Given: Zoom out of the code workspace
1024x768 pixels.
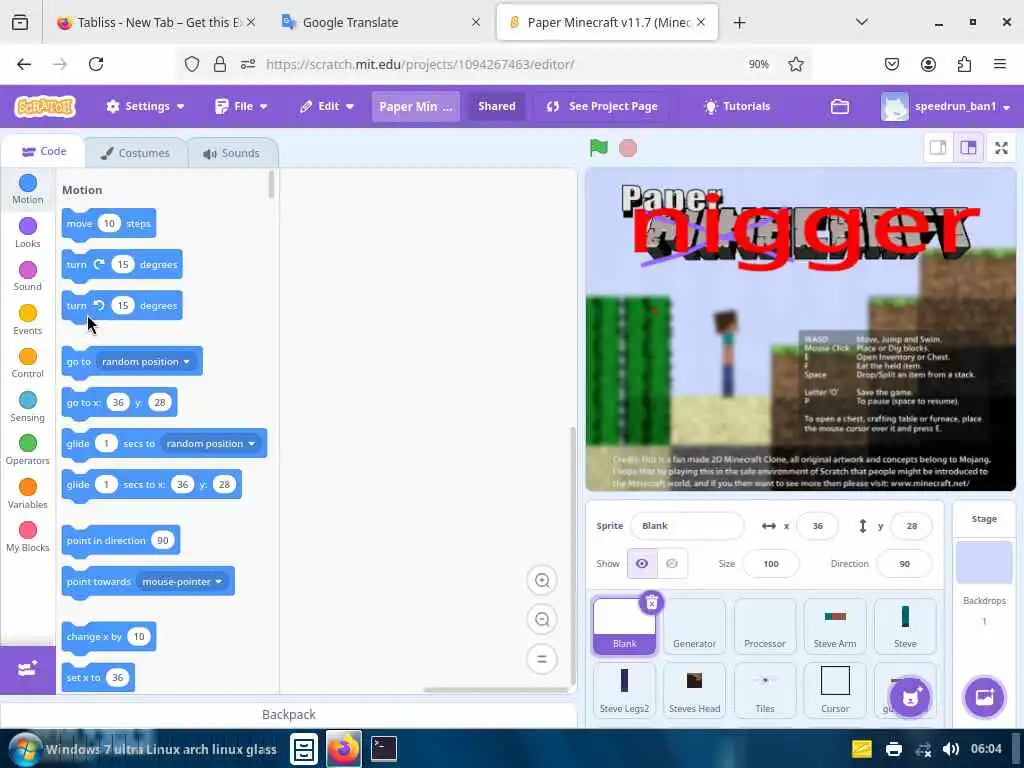Looking at the screenshot, I should (541, 619).
